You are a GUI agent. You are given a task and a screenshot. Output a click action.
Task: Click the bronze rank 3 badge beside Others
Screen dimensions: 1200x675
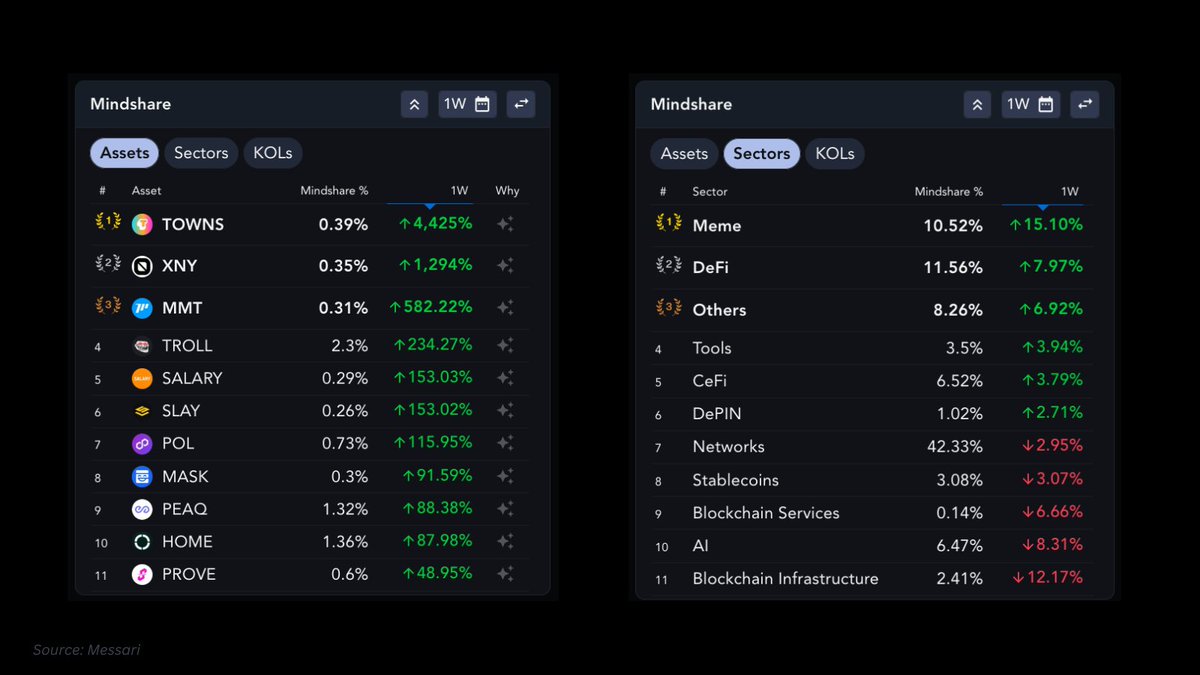point(668,307)
